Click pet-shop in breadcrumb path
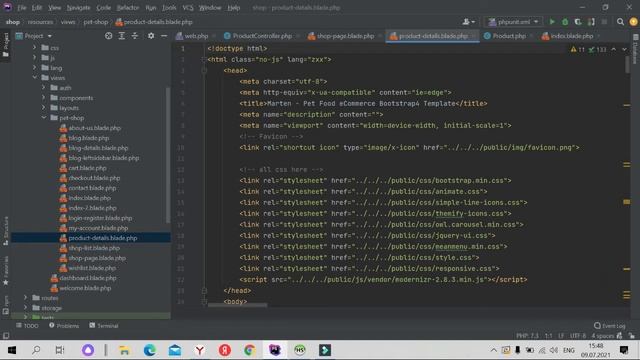 pos(96,22)
